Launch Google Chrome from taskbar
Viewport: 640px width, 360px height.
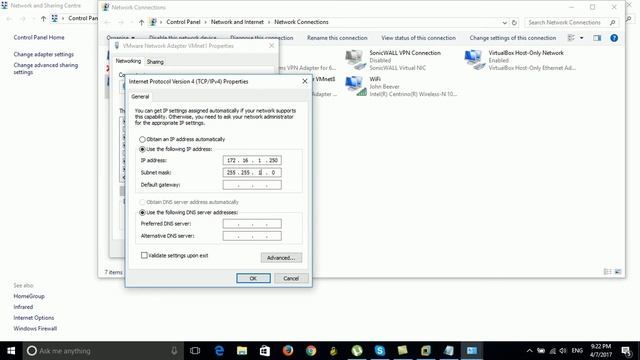311,351
